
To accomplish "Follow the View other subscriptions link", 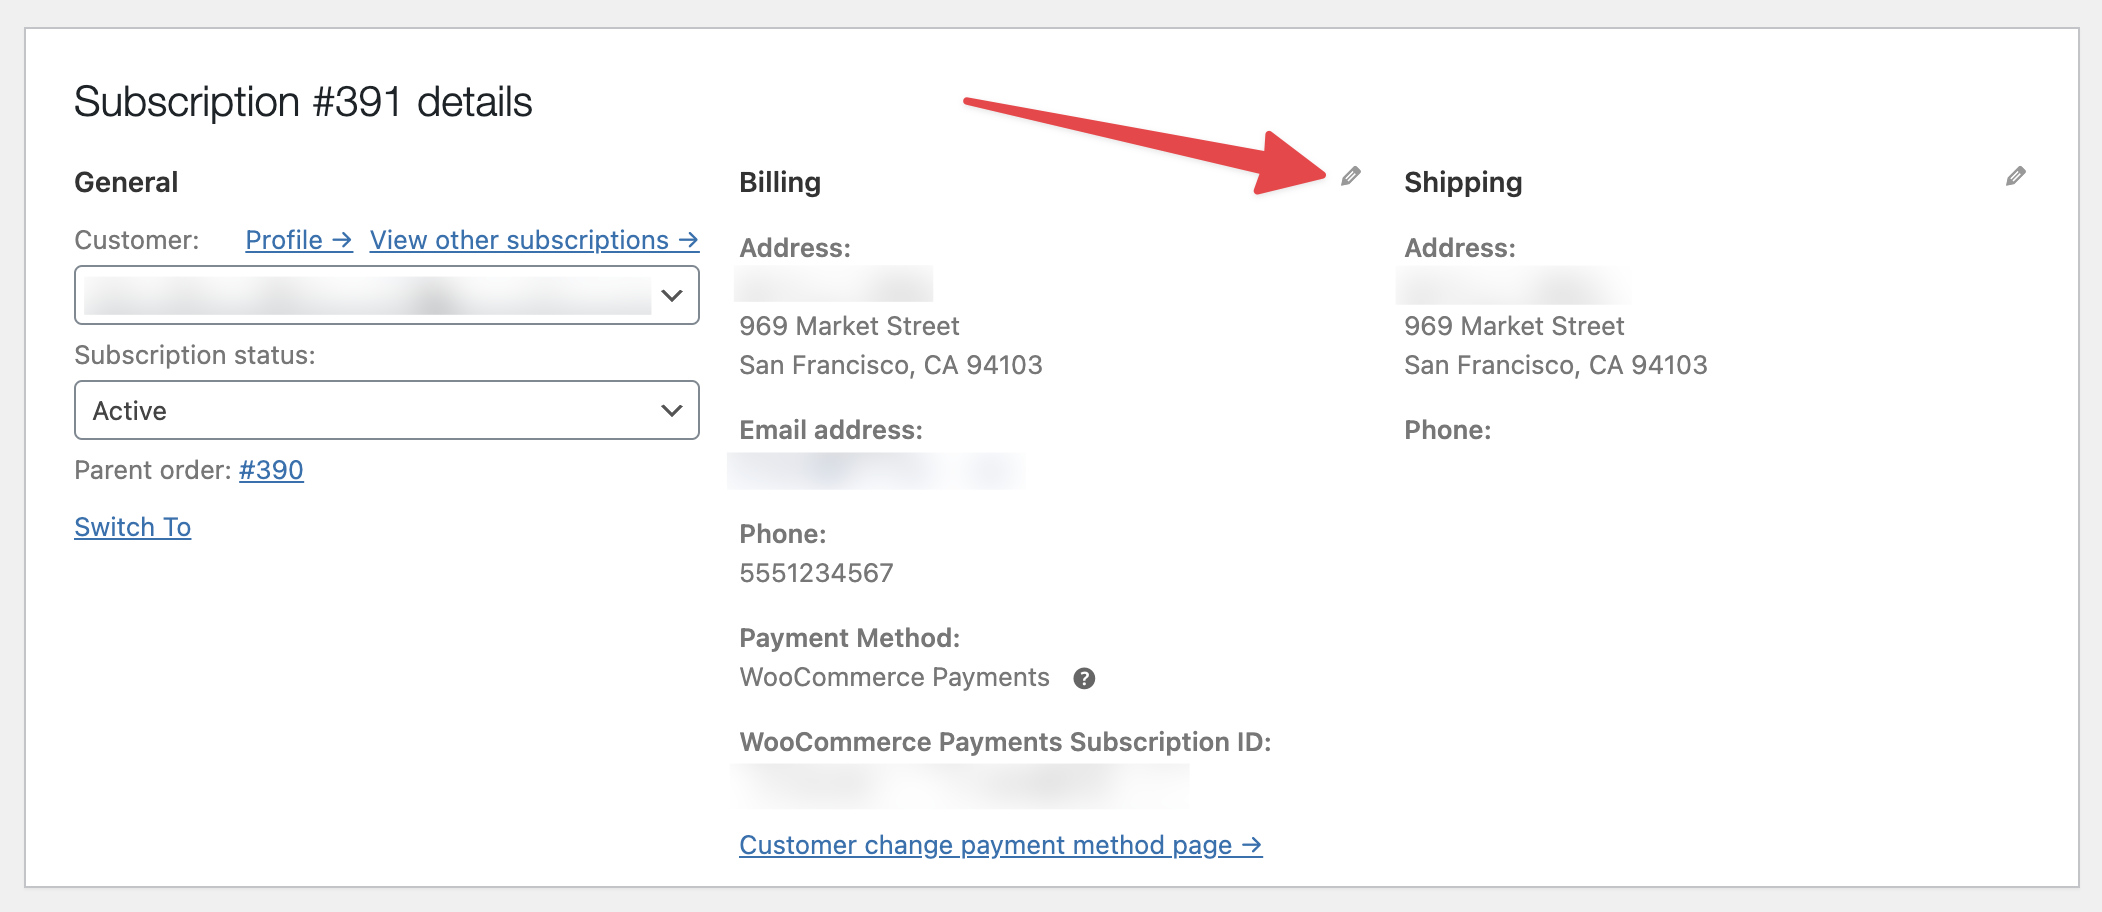I will [533, 241].
